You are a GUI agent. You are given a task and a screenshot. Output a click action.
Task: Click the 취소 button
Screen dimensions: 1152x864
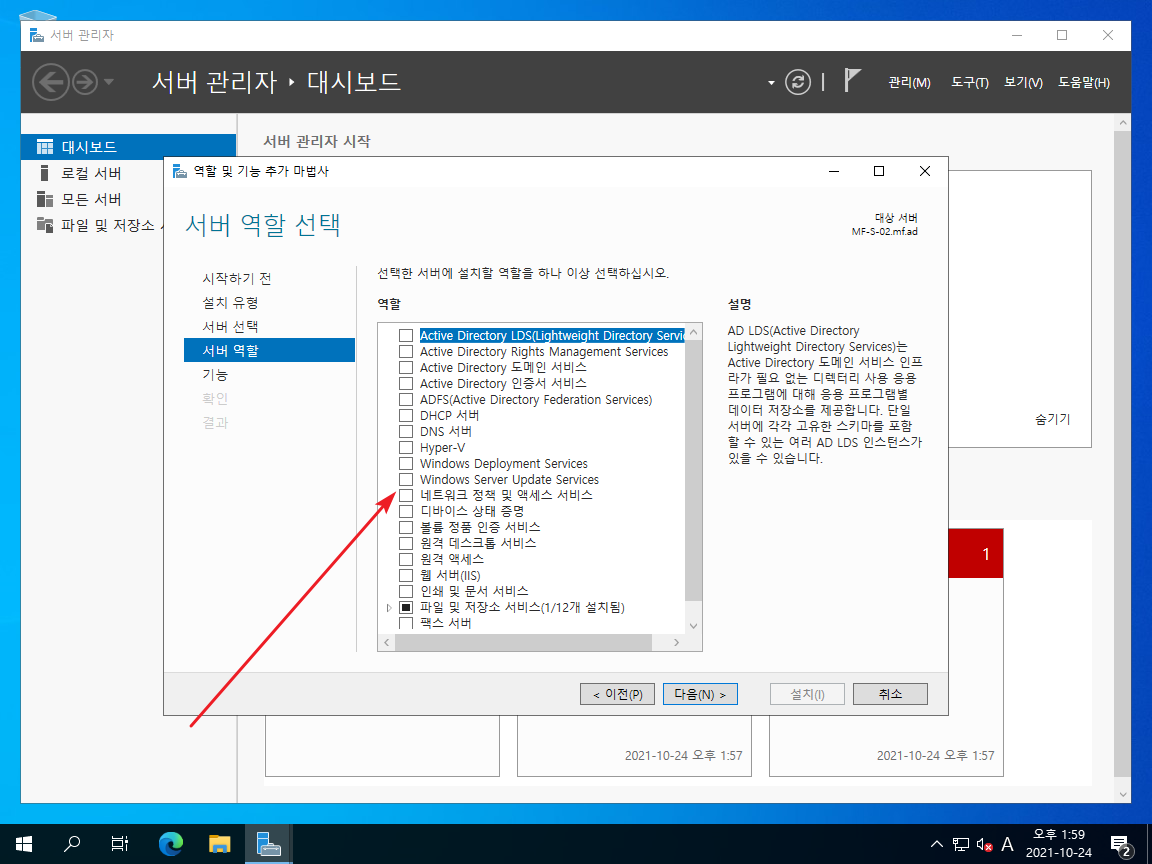pyautogui.click(x=890, y=694)
